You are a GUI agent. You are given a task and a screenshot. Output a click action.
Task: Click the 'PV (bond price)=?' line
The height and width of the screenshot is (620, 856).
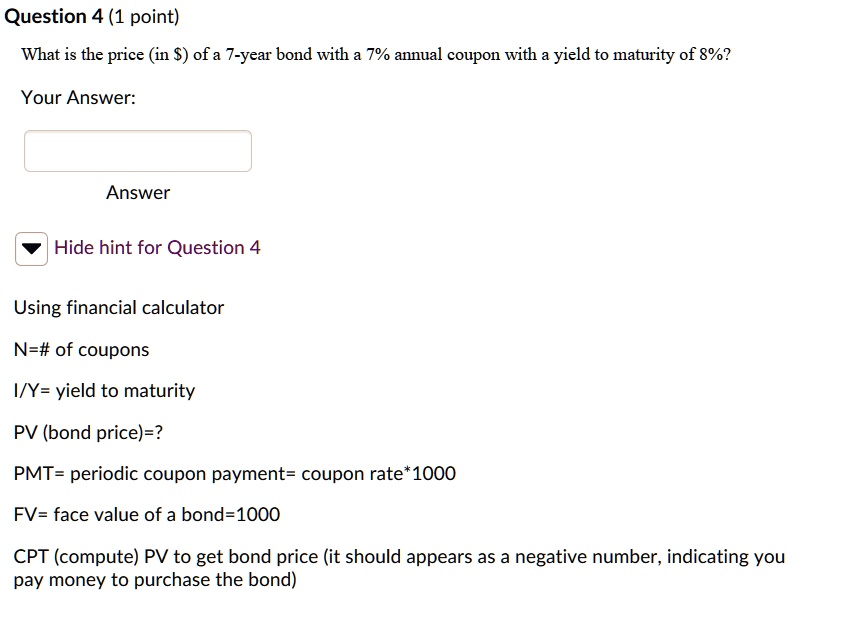tap(88, 433)
